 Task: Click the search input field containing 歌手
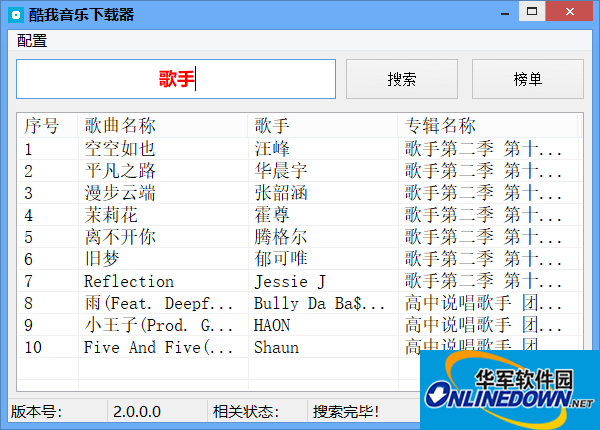(x=176, y=79)
